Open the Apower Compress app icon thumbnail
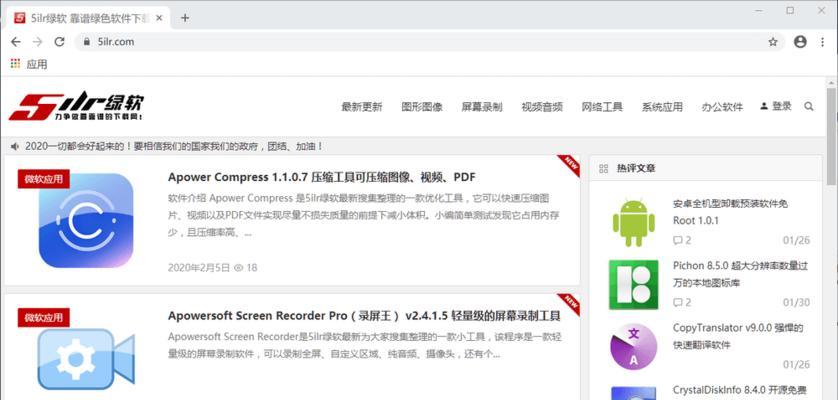Screen dimensions: 838x400 point(86,220)
